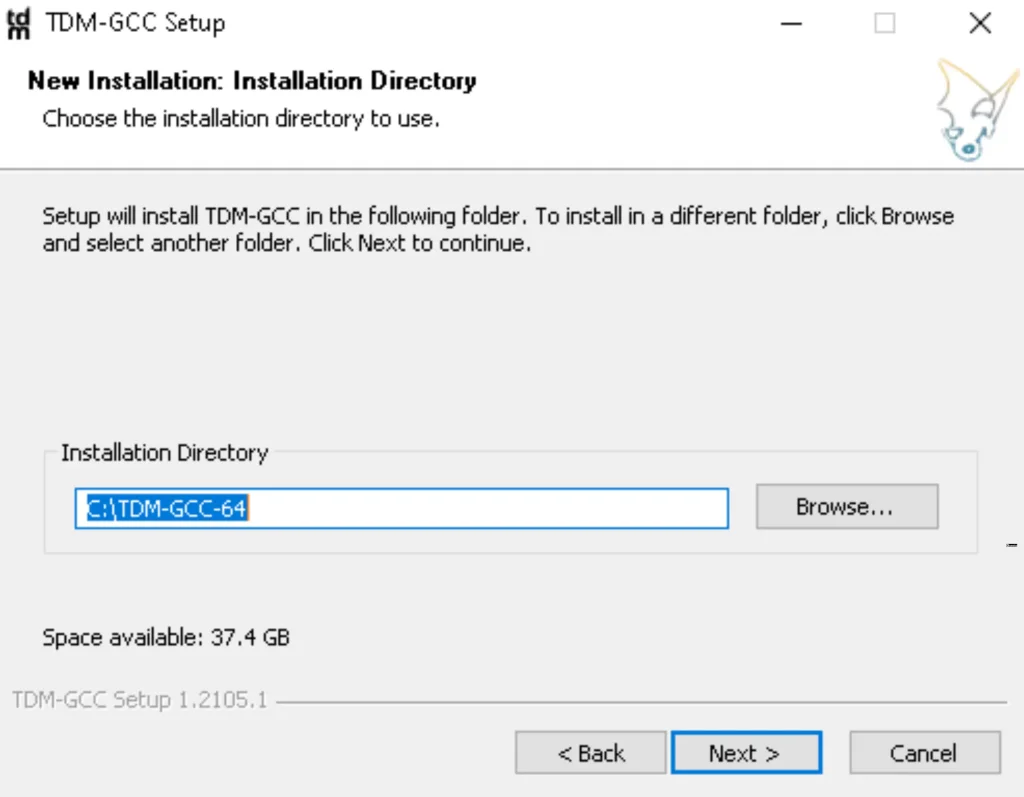This screenshot has height=797, width=1024.
Task: Click the TDM-GCC title bar icon
Action: (18, 24)
